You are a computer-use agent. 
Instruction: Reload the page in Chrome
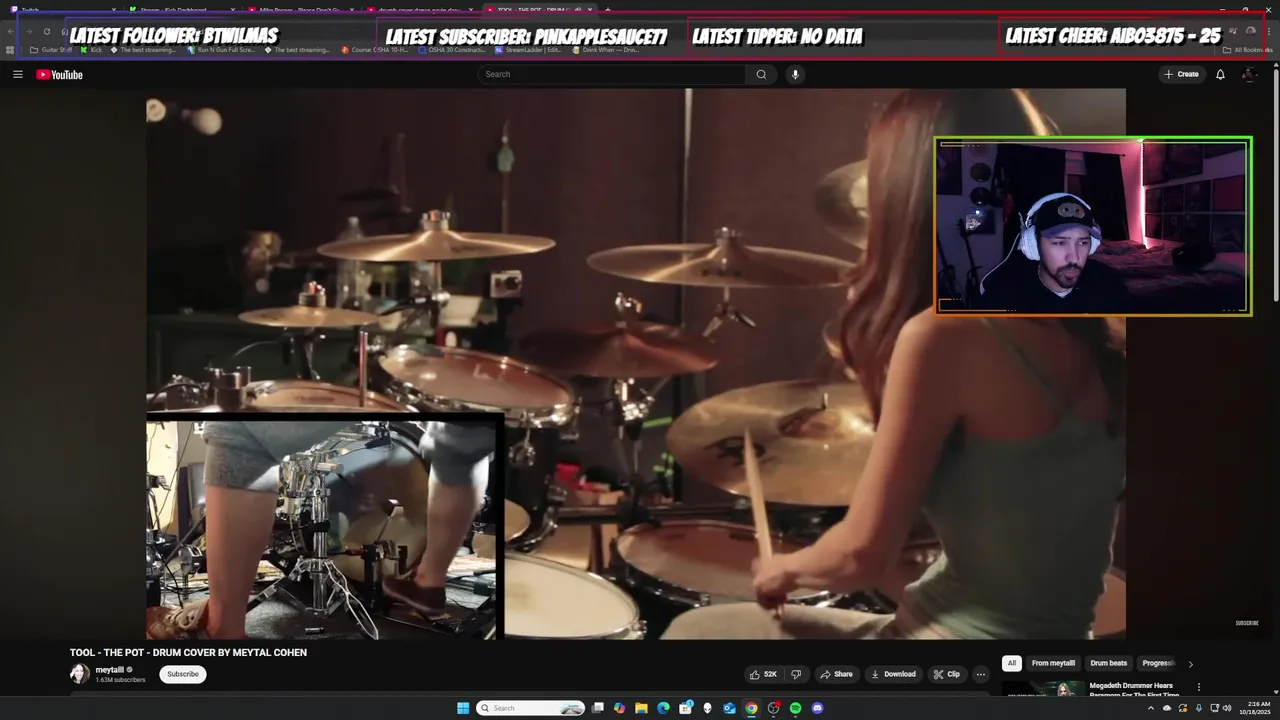click(46, 31)
